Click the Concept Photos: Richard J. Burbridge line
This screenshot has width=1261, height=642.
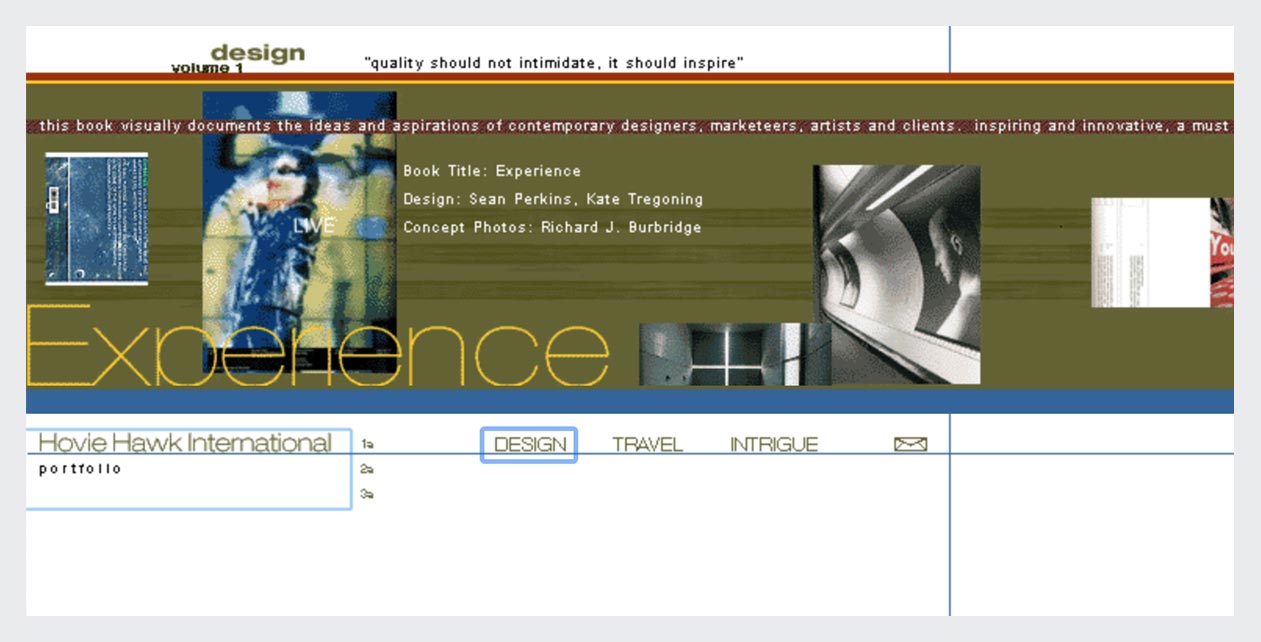pyautogui.click(x=552, y=227)
